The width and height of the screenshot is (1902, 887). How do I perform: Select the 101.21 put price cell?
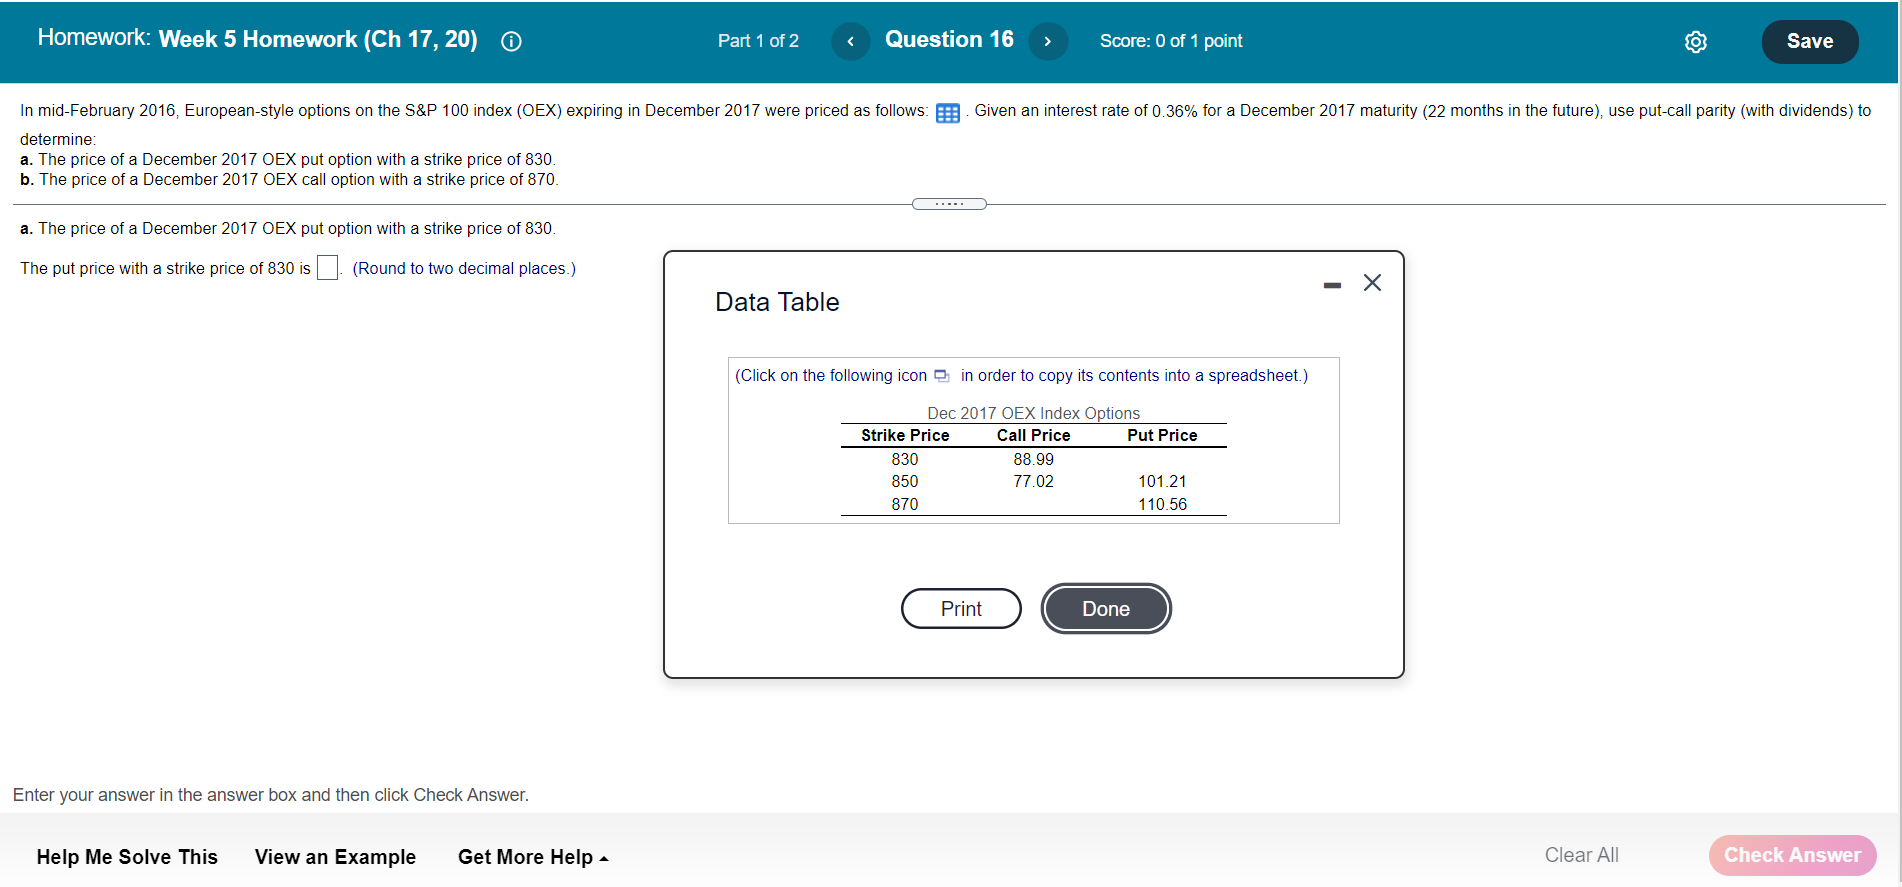point(1162,481)
